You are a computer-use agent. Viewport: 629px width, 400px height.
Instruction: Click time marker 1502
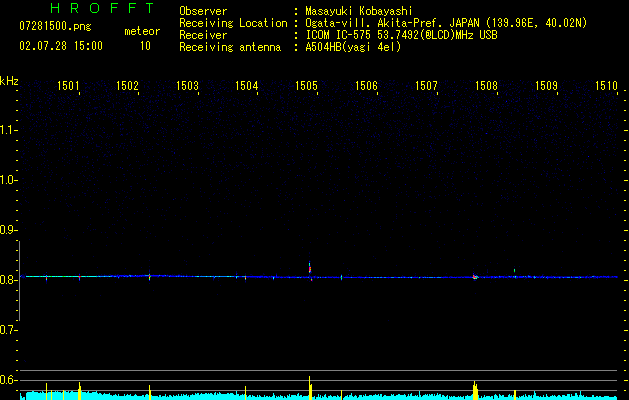[127, 86]
